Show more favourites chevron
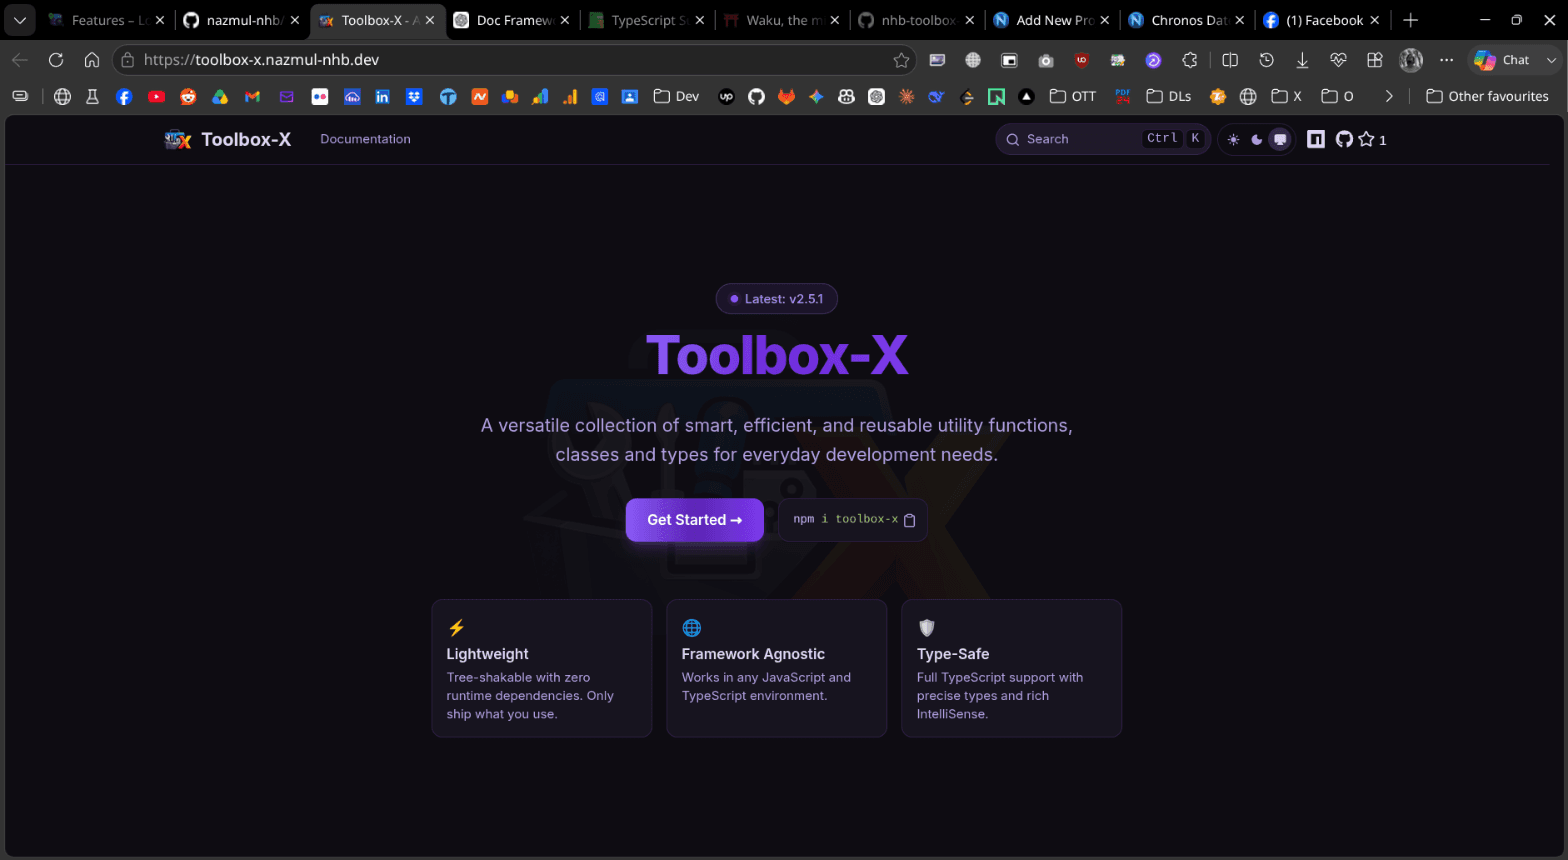 click(1389, 97)
